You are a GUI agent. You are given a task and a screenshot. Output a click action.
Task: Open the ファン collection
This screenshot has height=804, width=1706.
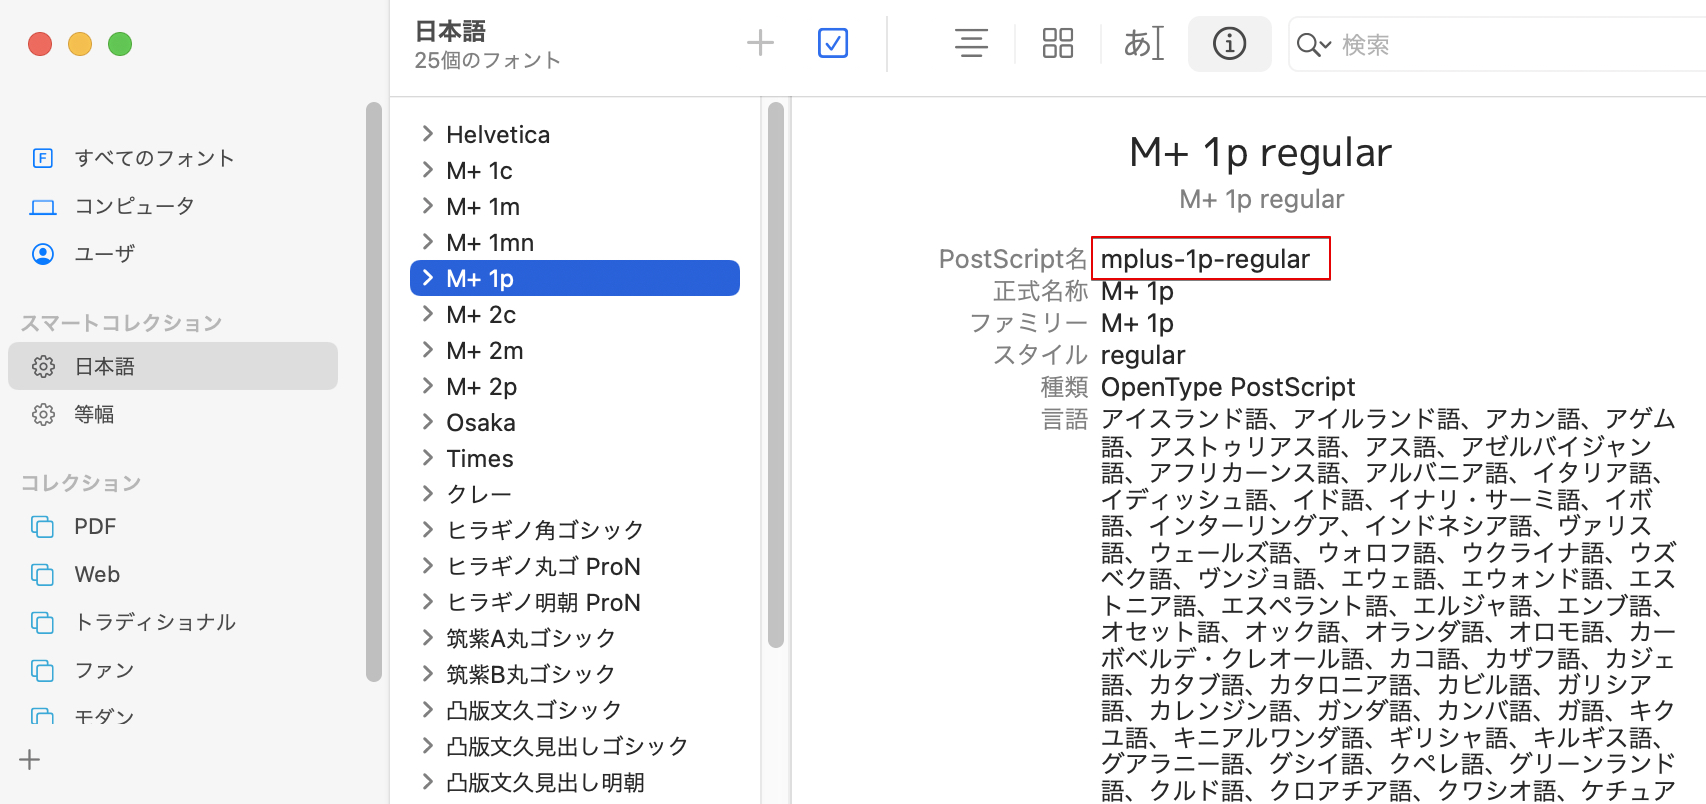tap(173, 671)
